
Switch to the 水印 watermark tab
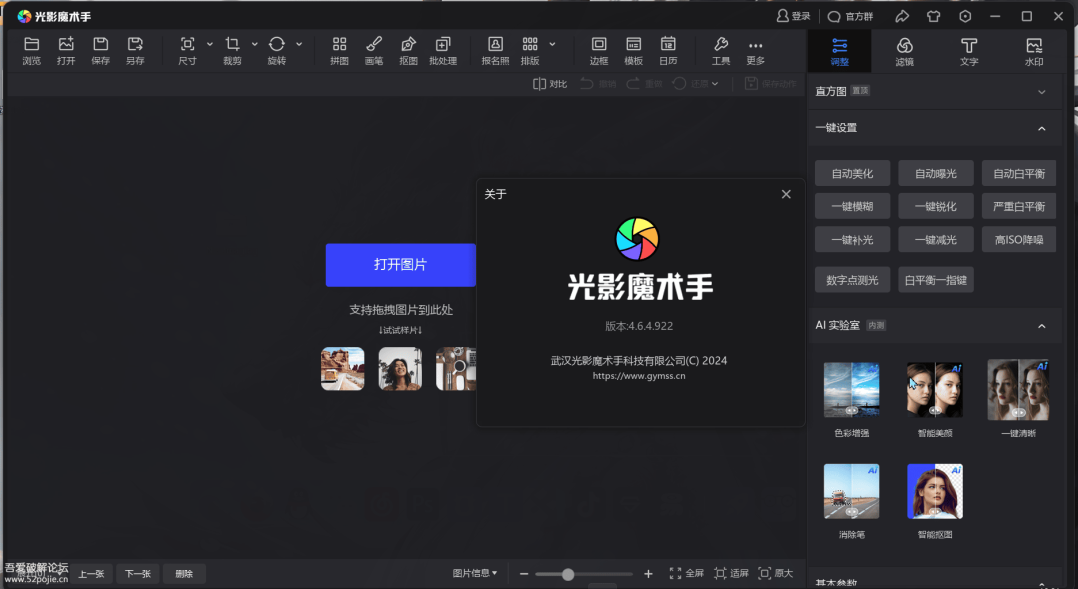click(1034, 51)
